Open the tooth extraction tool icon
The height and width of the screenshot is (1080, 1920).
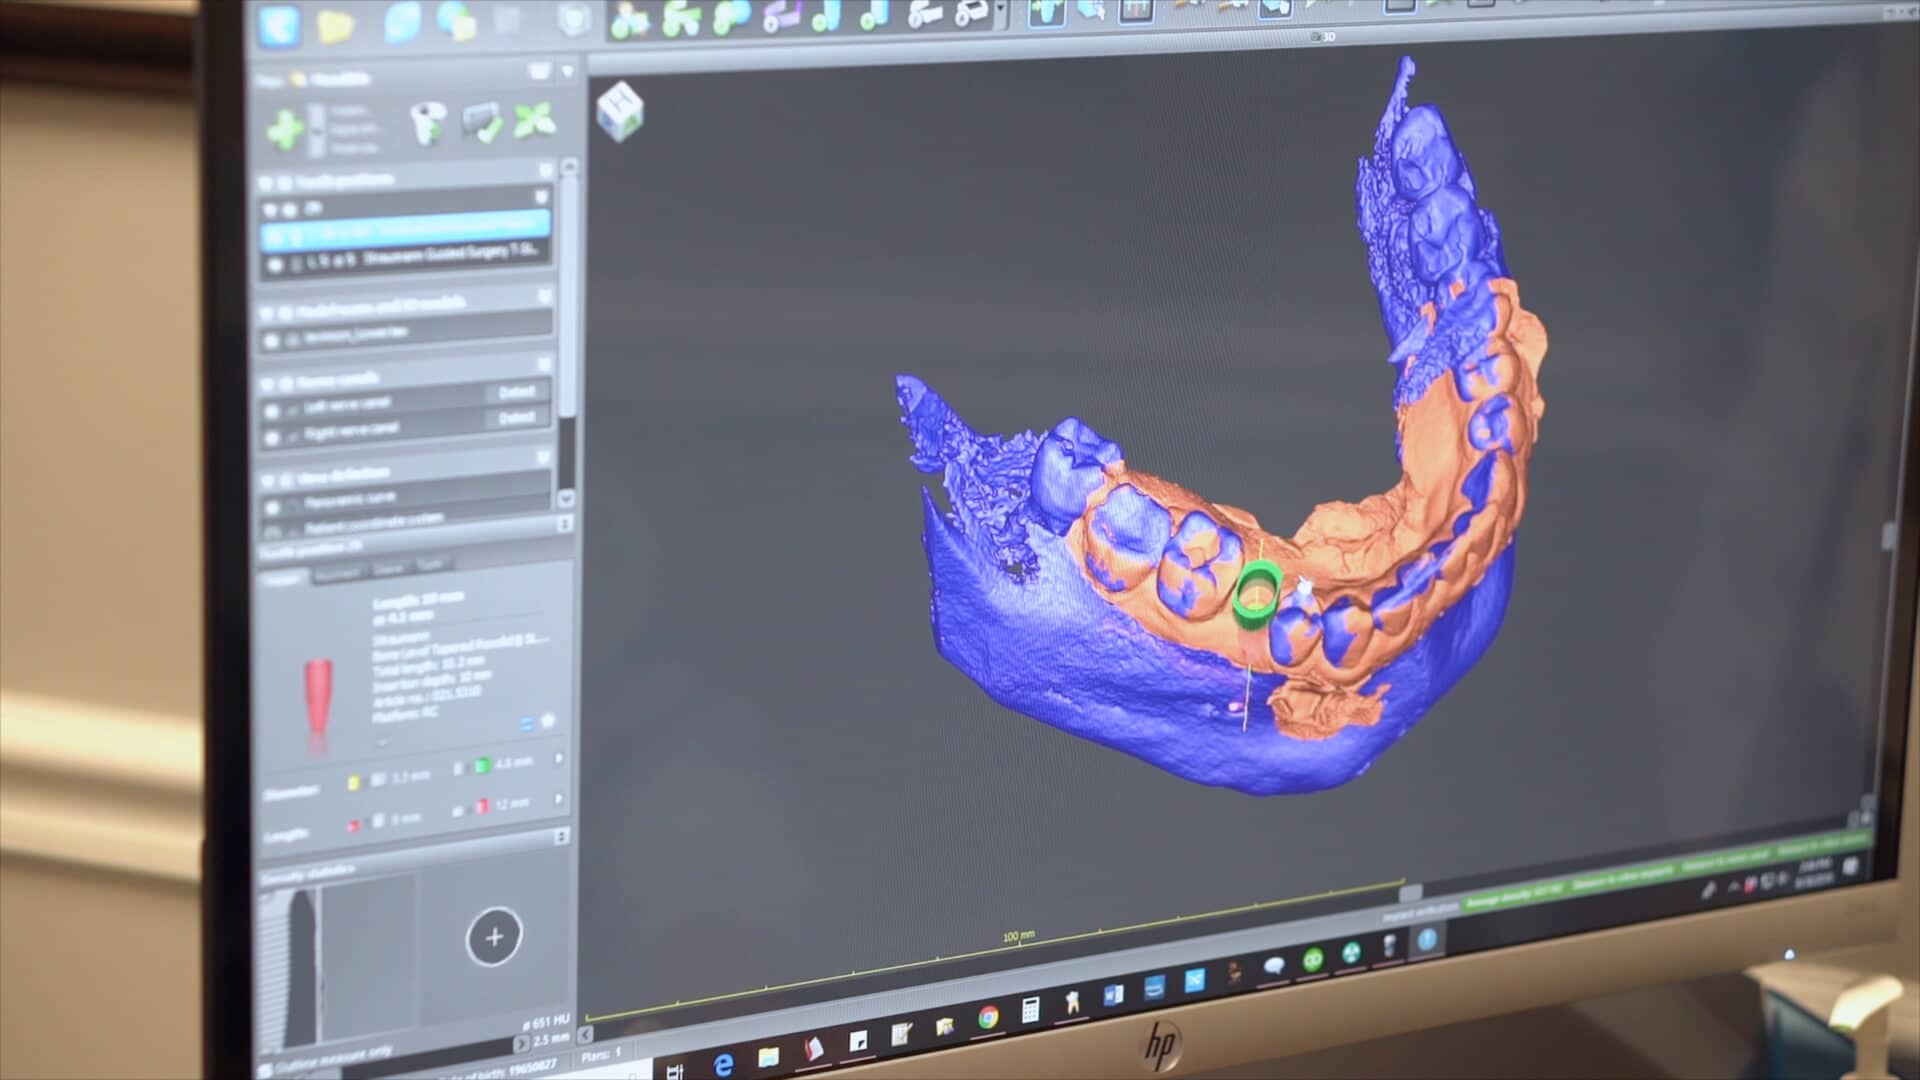coord(426,127)
